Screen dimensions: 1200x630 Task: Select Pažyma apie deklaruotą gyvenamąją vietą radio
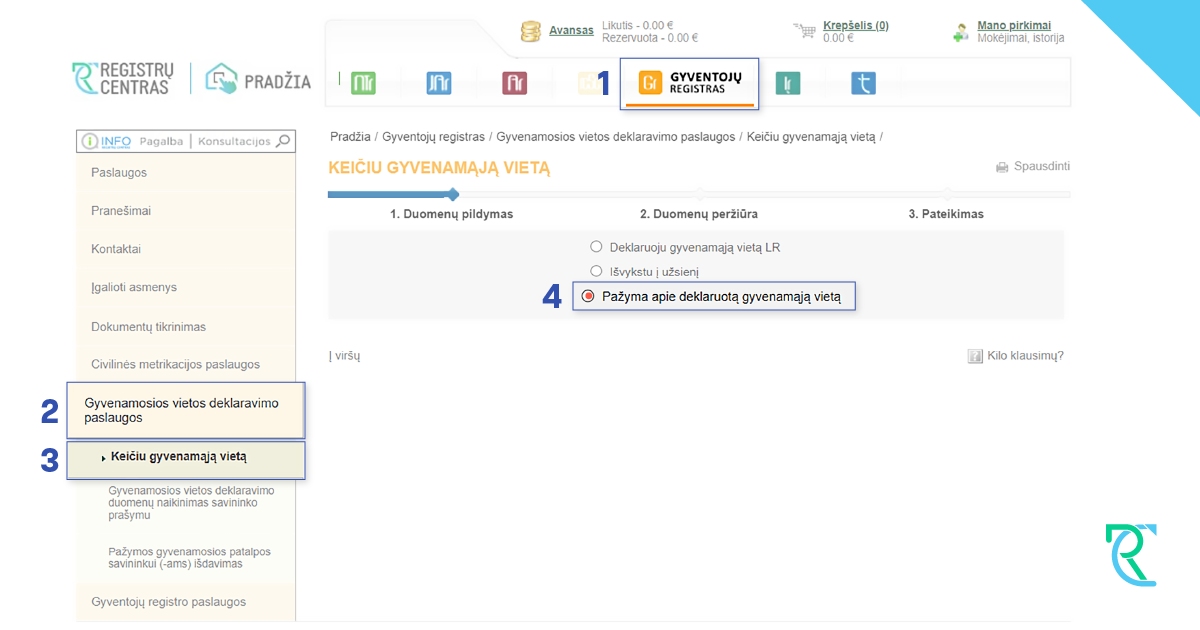pyautogui.click(x=588, y=296)
